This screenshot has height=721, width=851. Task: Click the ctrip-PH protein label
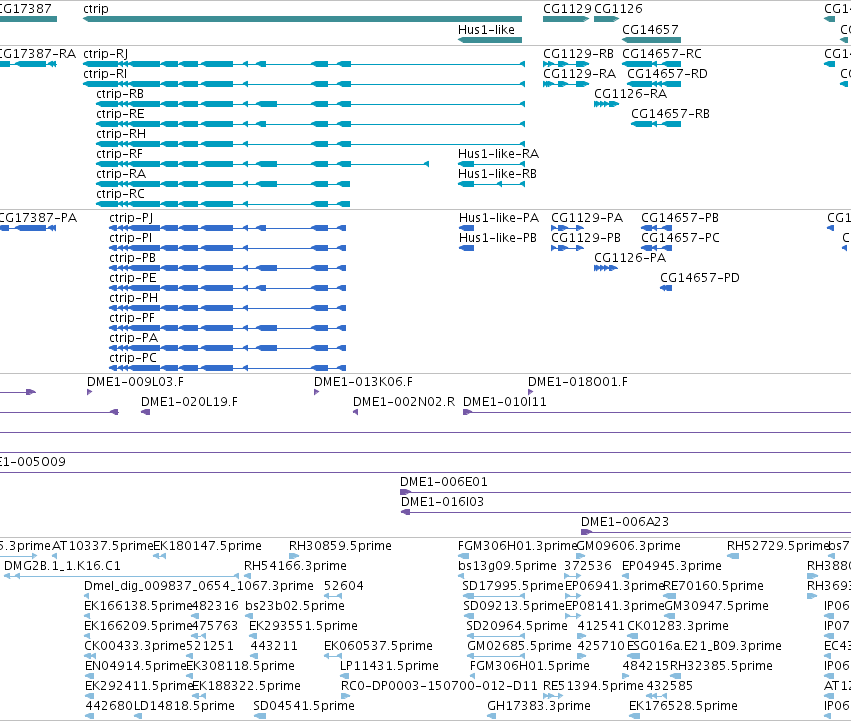134,299
